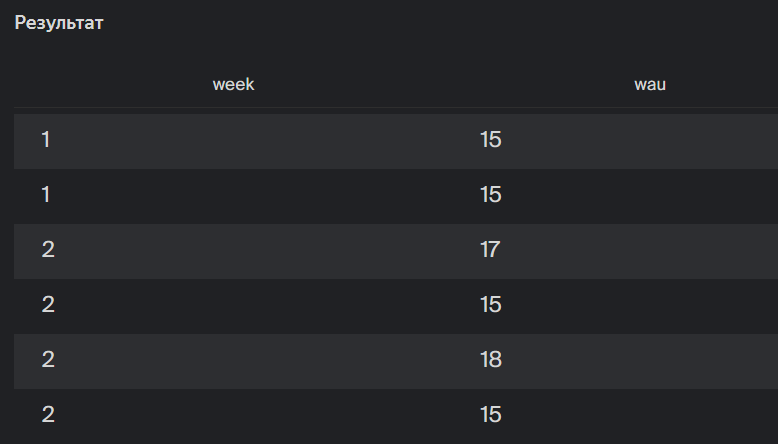
Task: Select the last visible result row
Action: point(300,414)
